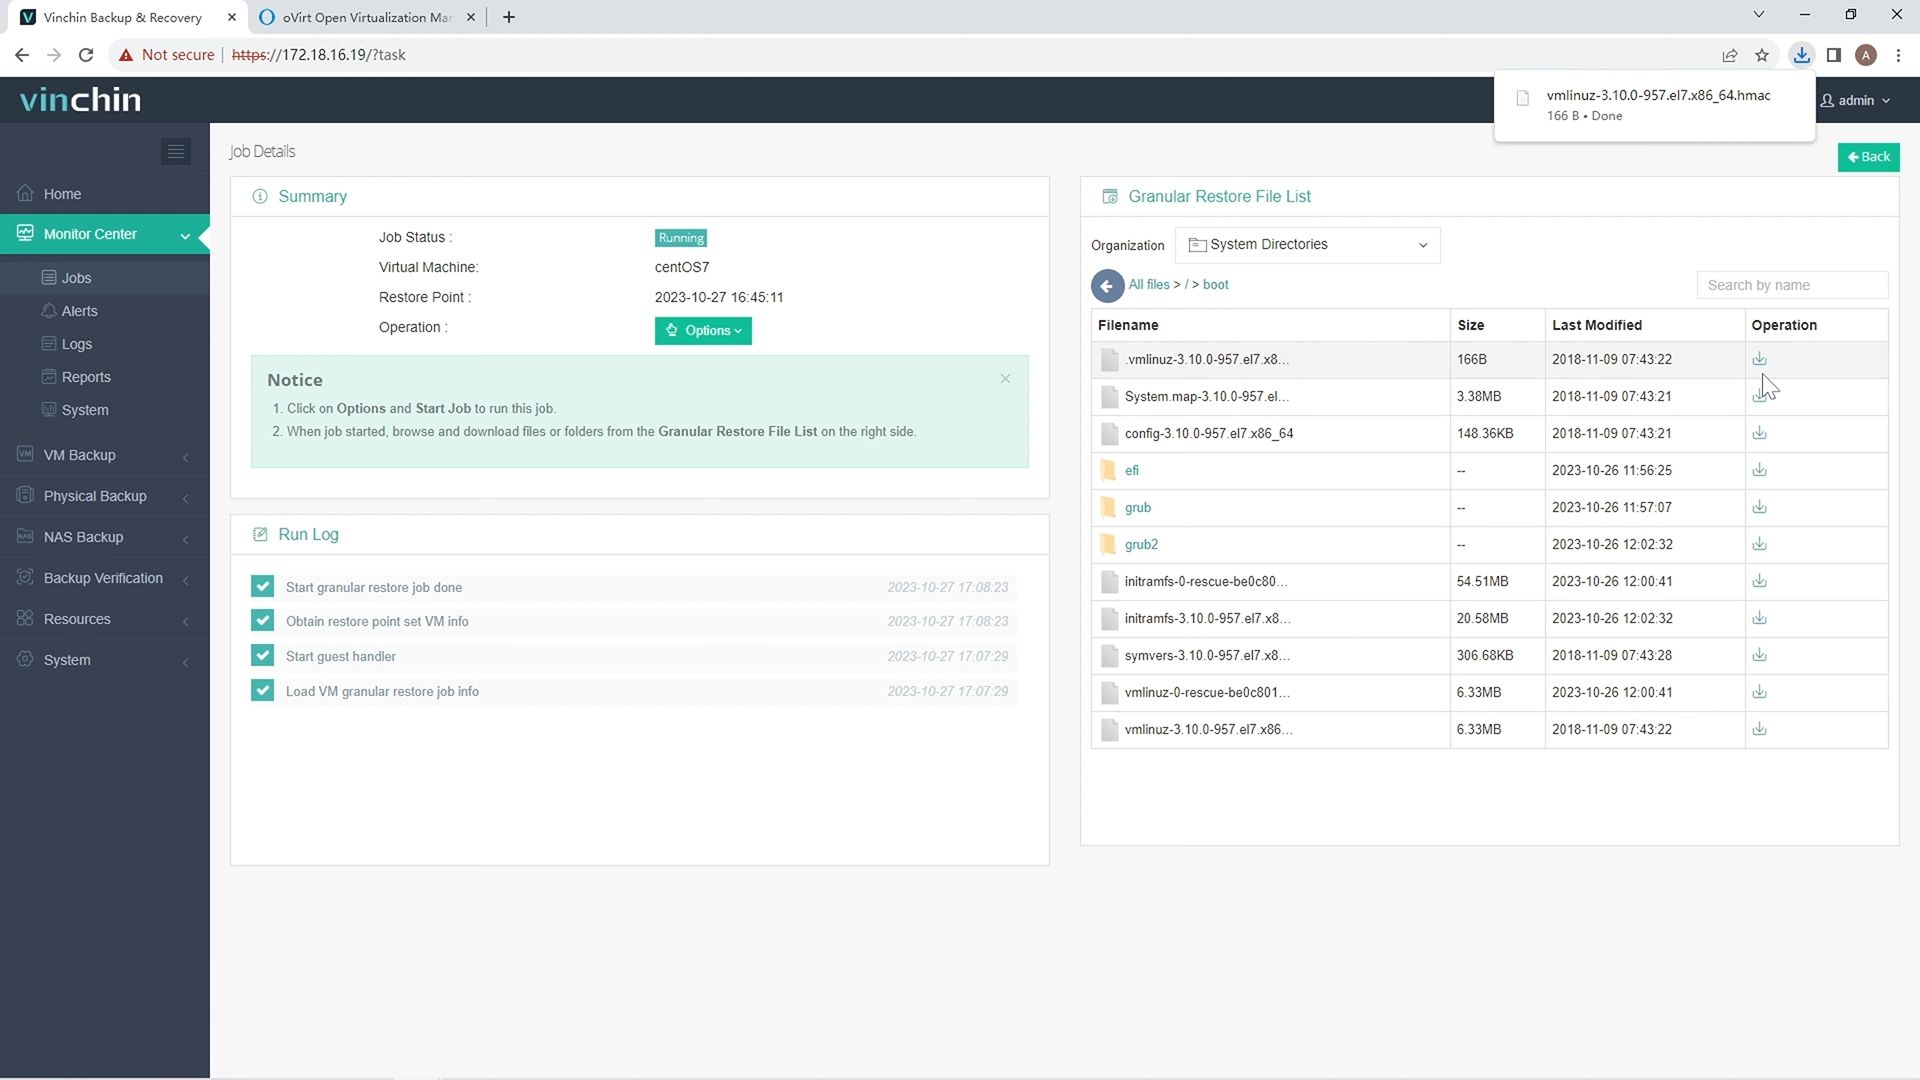Image resolution: width=1920 pixels, height=1080 pixels.
Task: Expand the Monitor Center sidebar section
Action: pyautogui.click(x=185, y=233)
